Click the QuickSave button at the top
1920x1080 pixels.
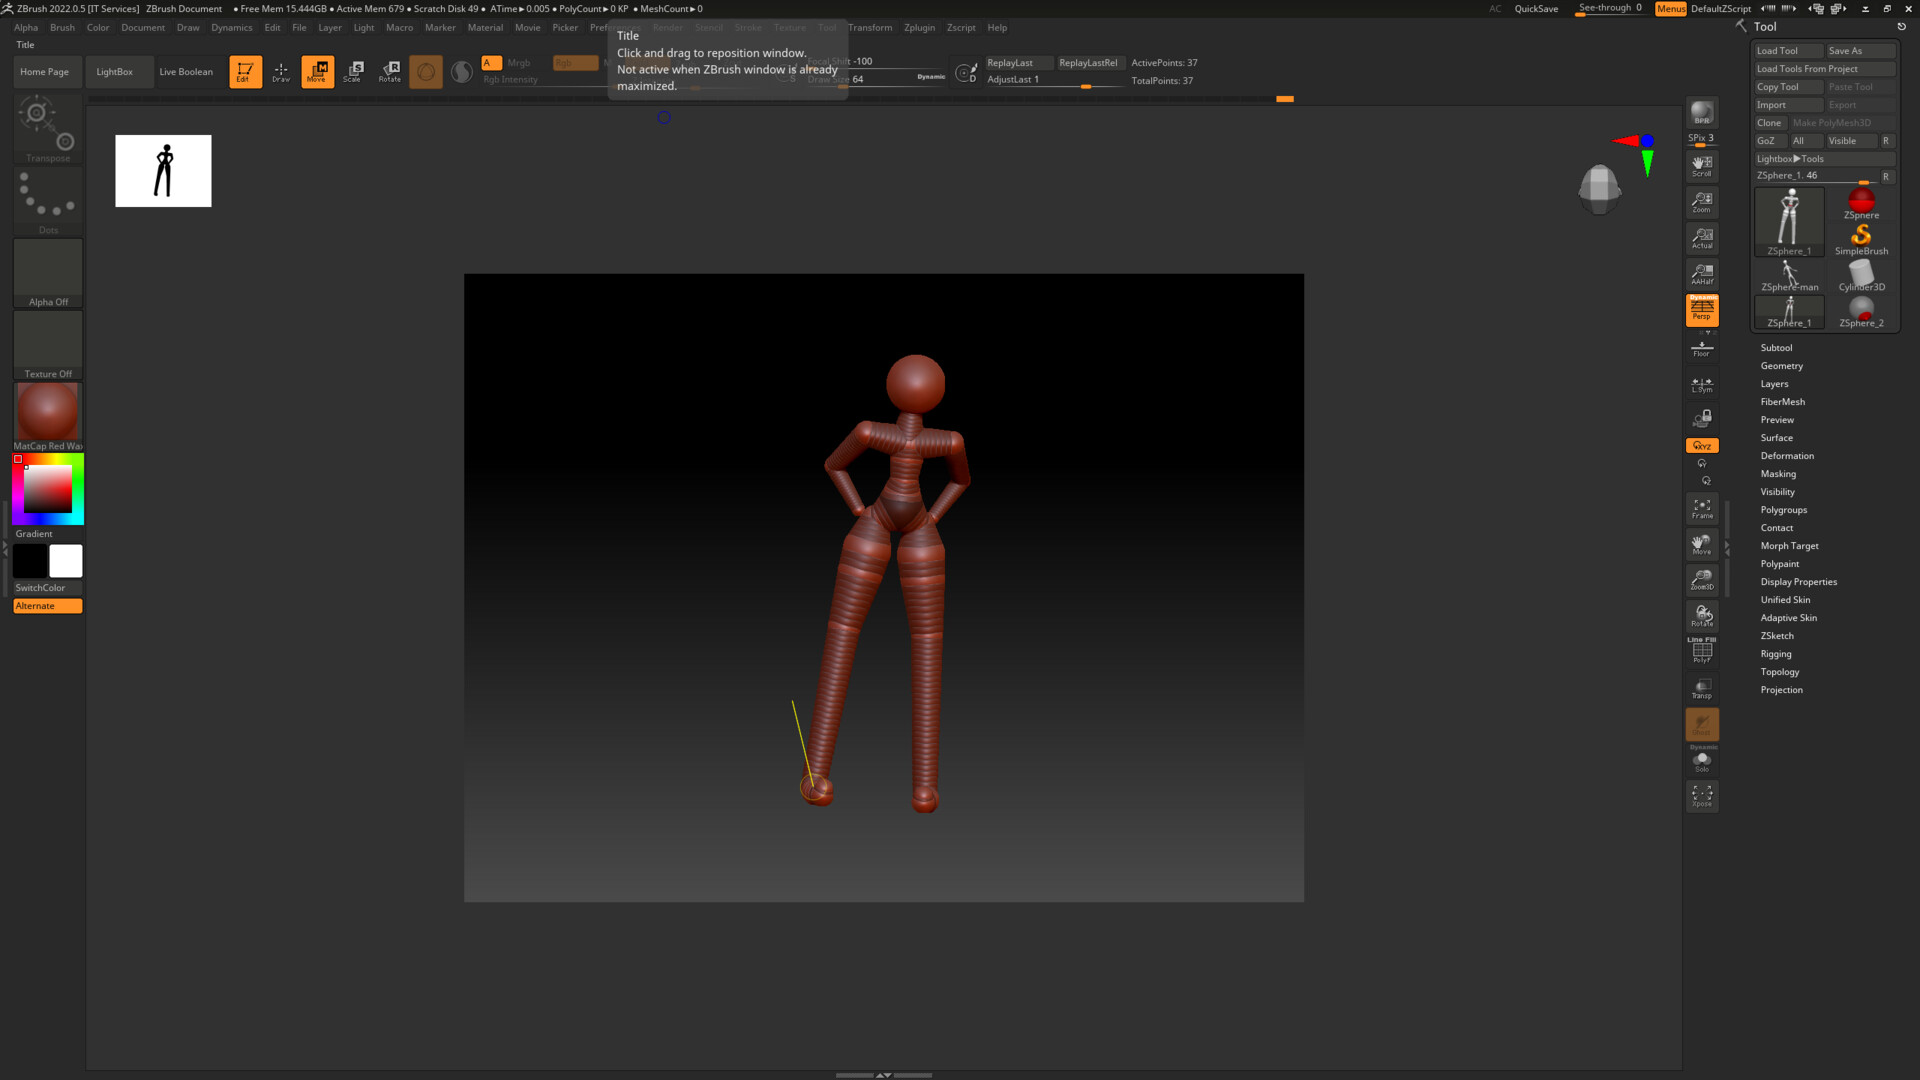pos(1536,9)
